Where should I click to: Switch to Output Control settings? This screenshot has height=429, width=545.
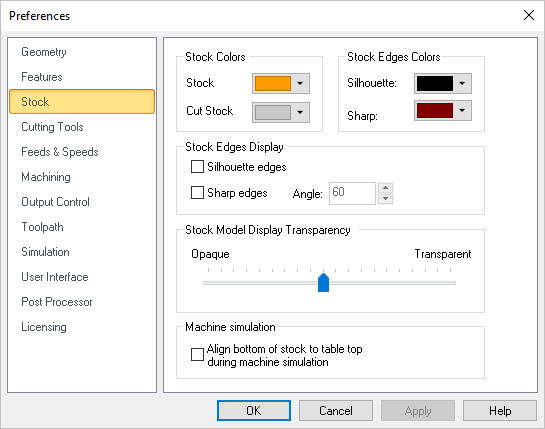(55, 202)
